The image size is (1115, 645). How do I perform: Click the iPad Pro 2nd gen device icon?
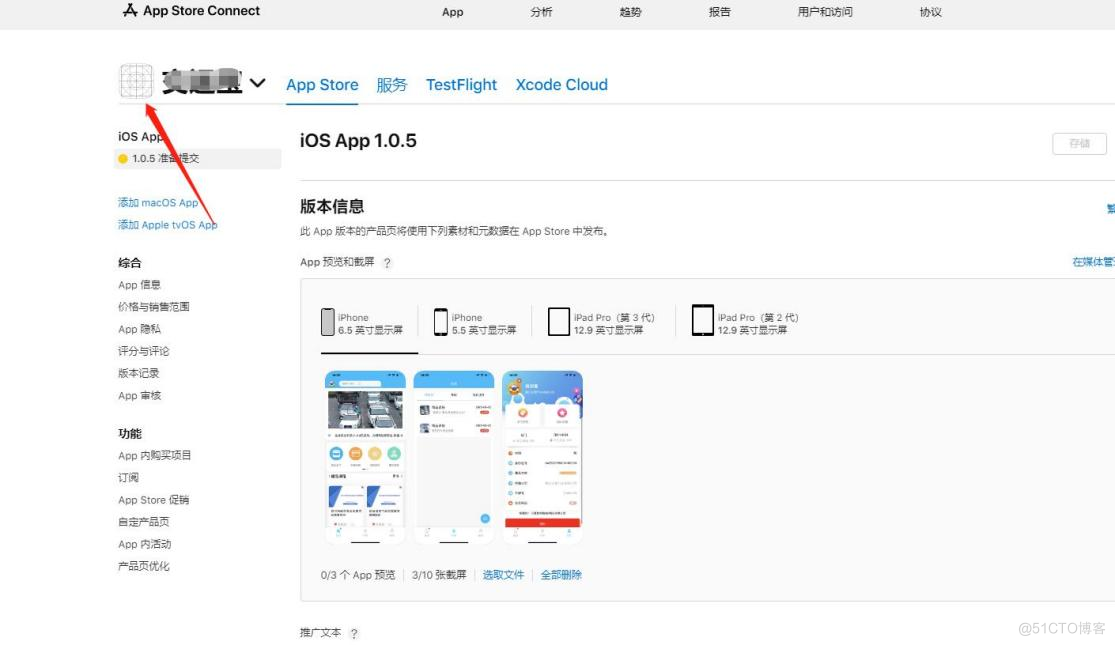(703, 320)
